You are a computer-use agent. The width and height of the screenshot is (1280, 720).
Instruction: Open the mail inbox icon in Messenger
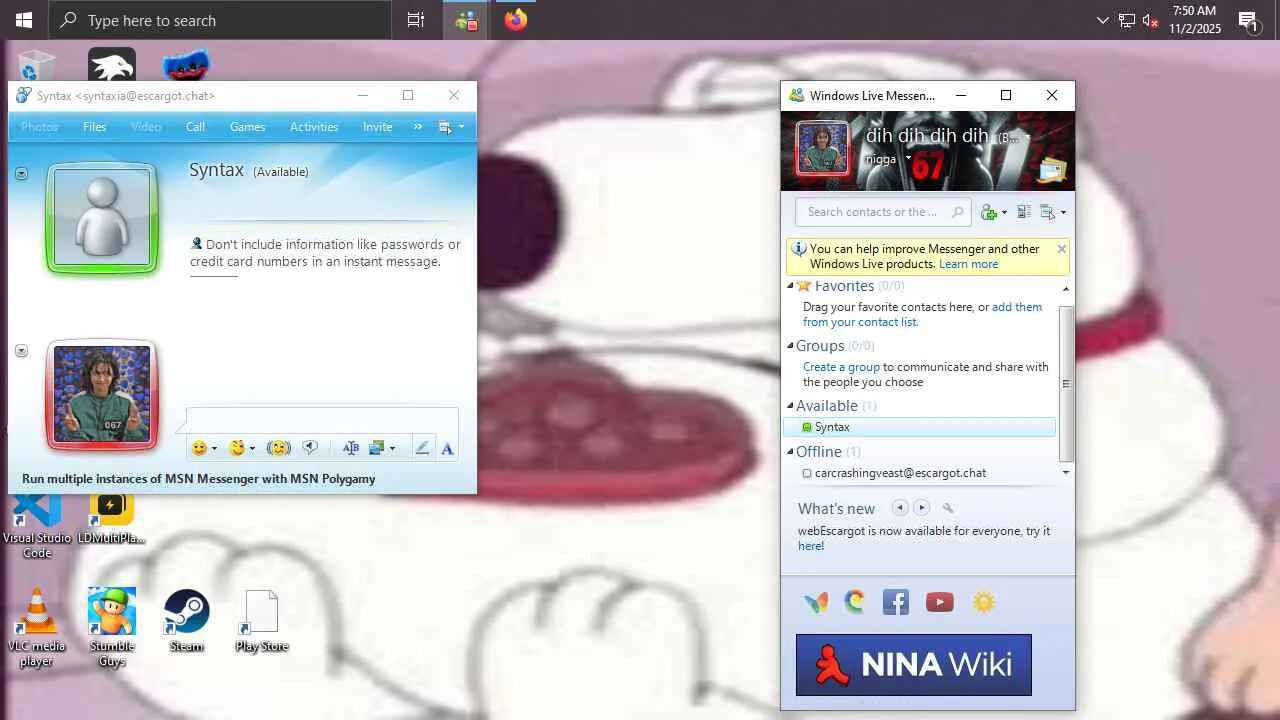coord(1051,170)
